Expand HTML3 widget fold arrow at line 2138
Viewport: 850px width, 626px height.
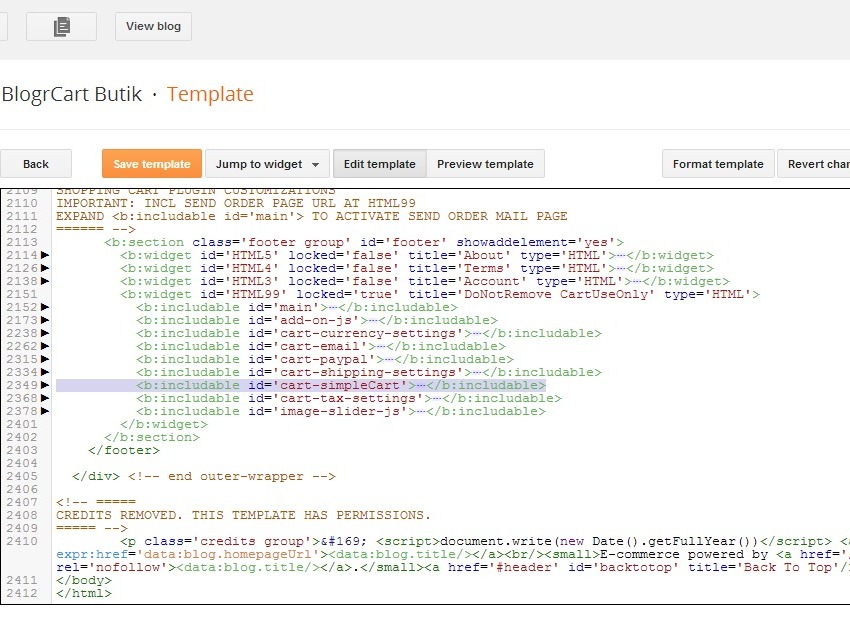pos(45,281)
